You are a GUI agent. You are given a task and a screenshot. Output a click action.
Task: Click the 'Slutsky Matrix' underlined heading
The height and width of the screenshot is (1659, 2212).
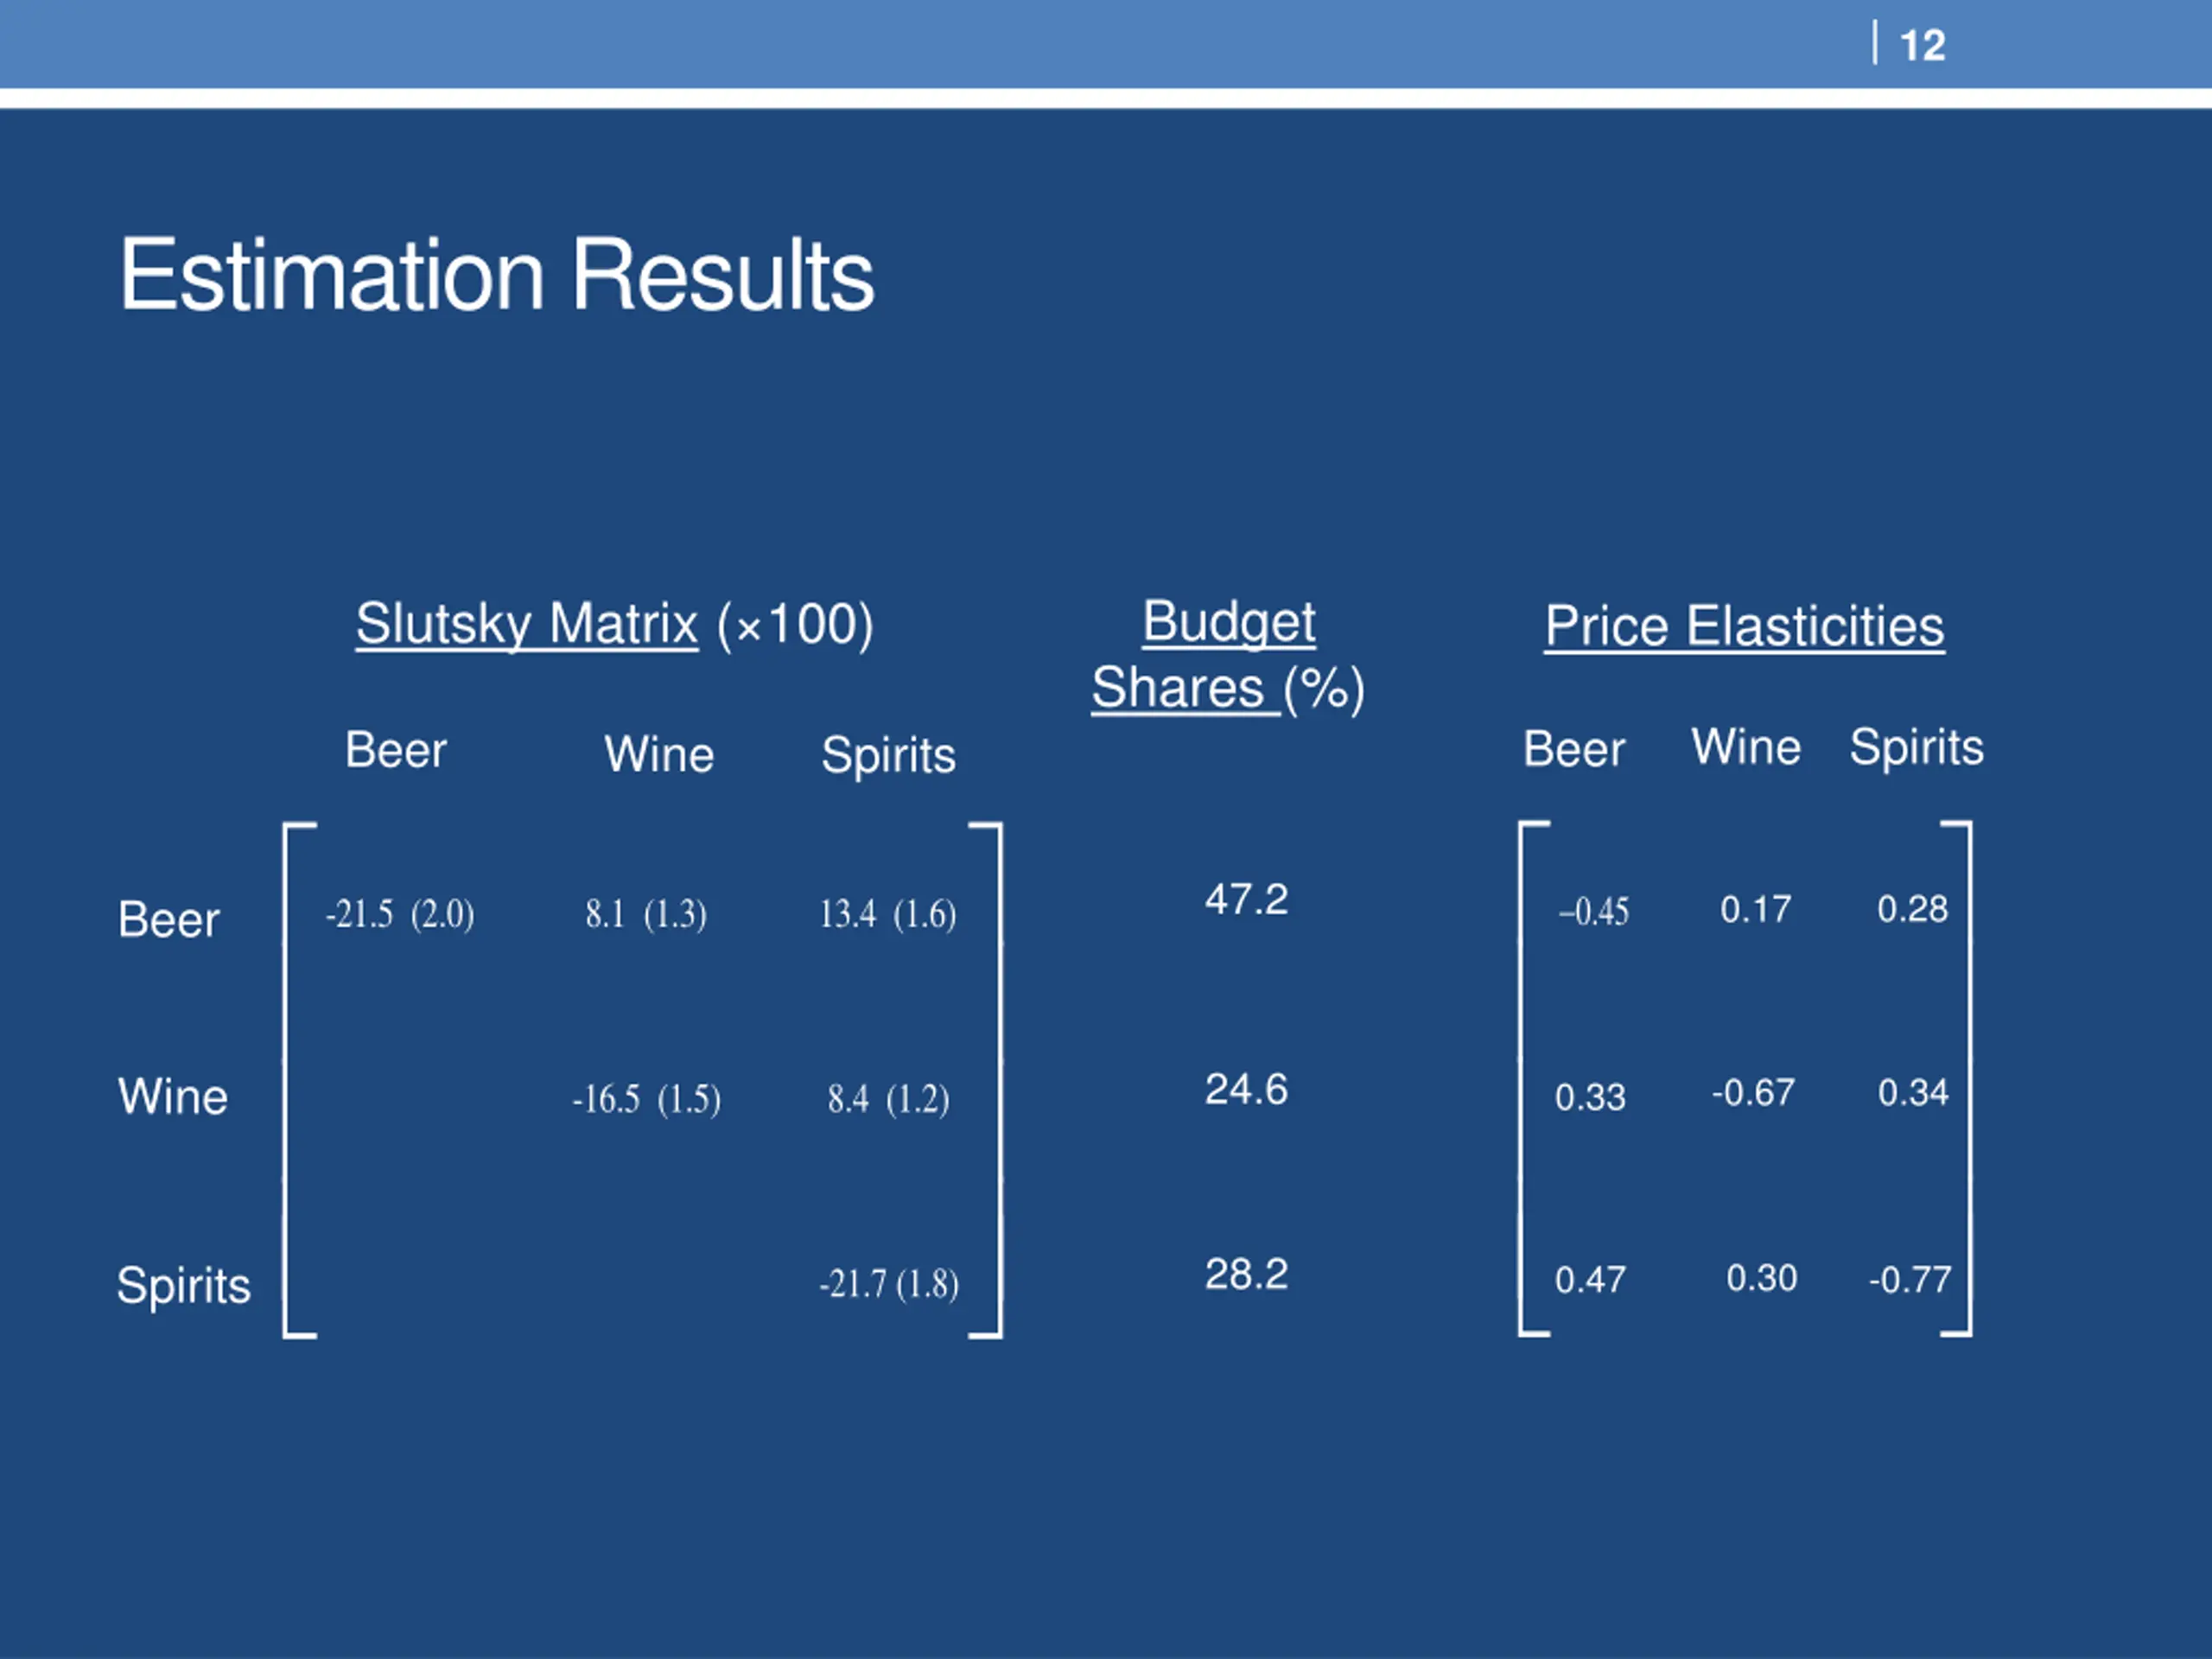point(527,625)
